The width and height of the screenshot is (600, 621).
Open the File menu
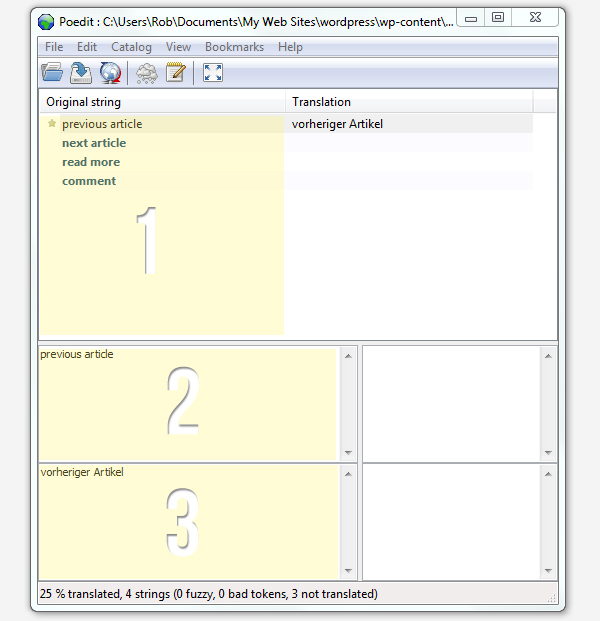[x=54, y=47]
